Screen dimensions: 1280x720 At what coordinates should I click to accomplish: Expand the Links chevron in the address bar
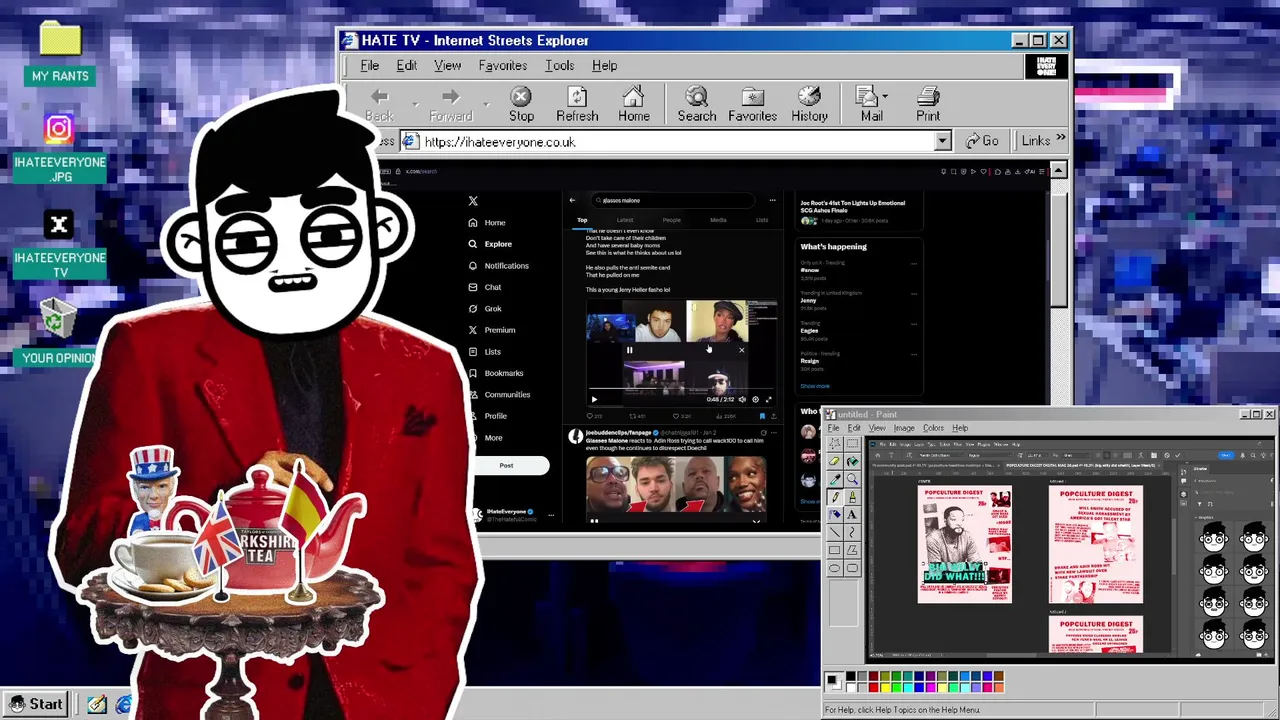pos(1060,139)
